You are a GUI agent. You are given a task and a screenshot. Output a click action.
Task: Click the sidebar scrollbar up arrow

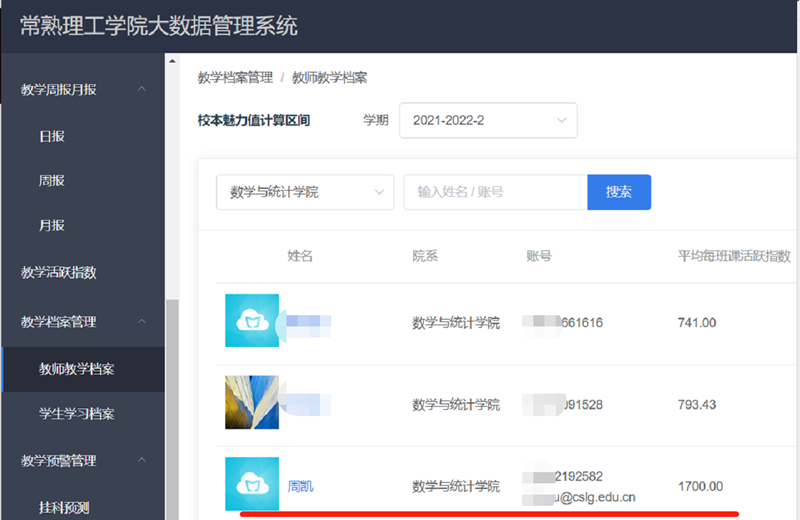pos(172,61)
